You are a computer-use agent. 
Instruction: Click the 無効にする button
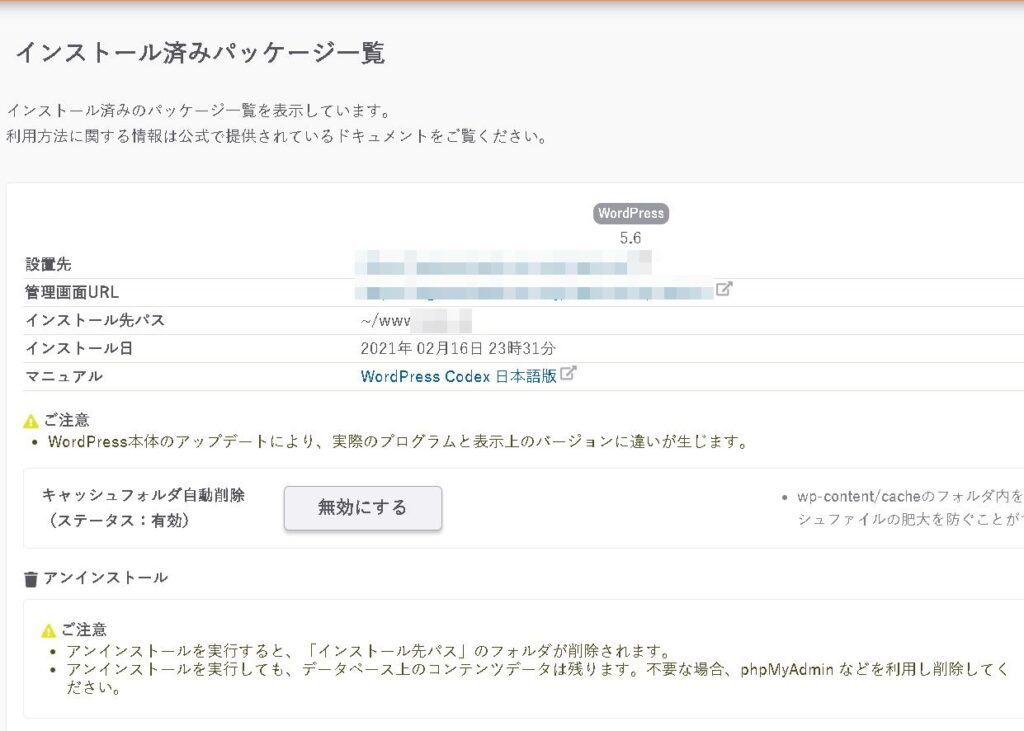pyautogui.click(x=362, y=508)
